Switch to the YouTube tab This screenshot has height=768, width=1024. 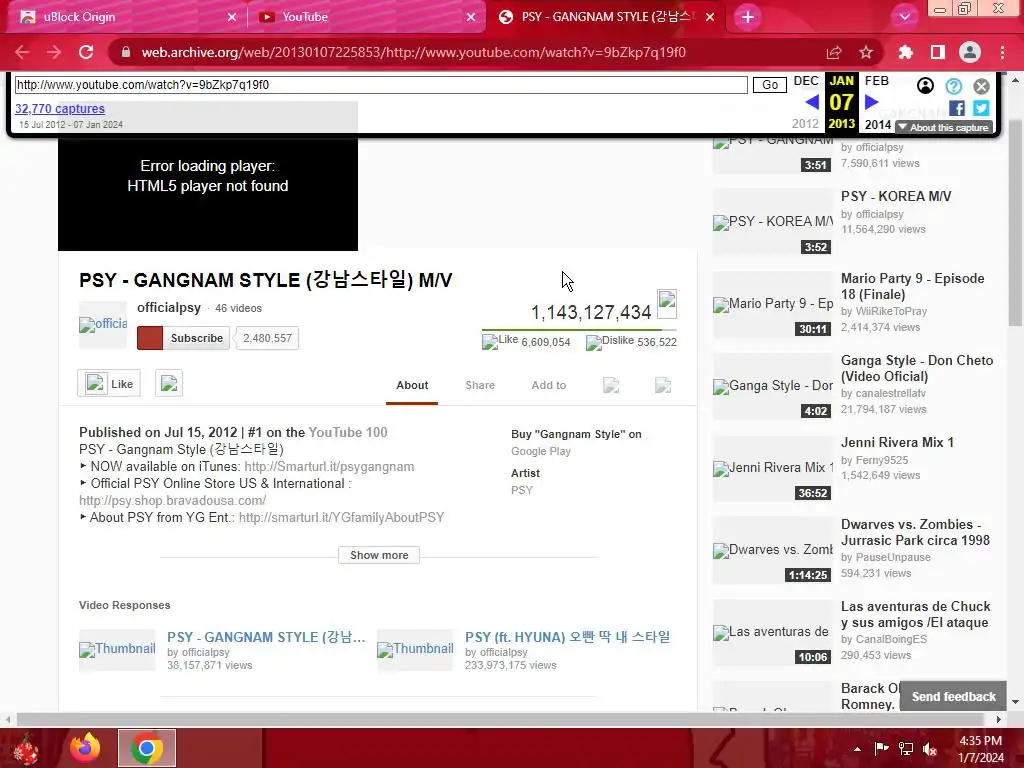[366, 17]
